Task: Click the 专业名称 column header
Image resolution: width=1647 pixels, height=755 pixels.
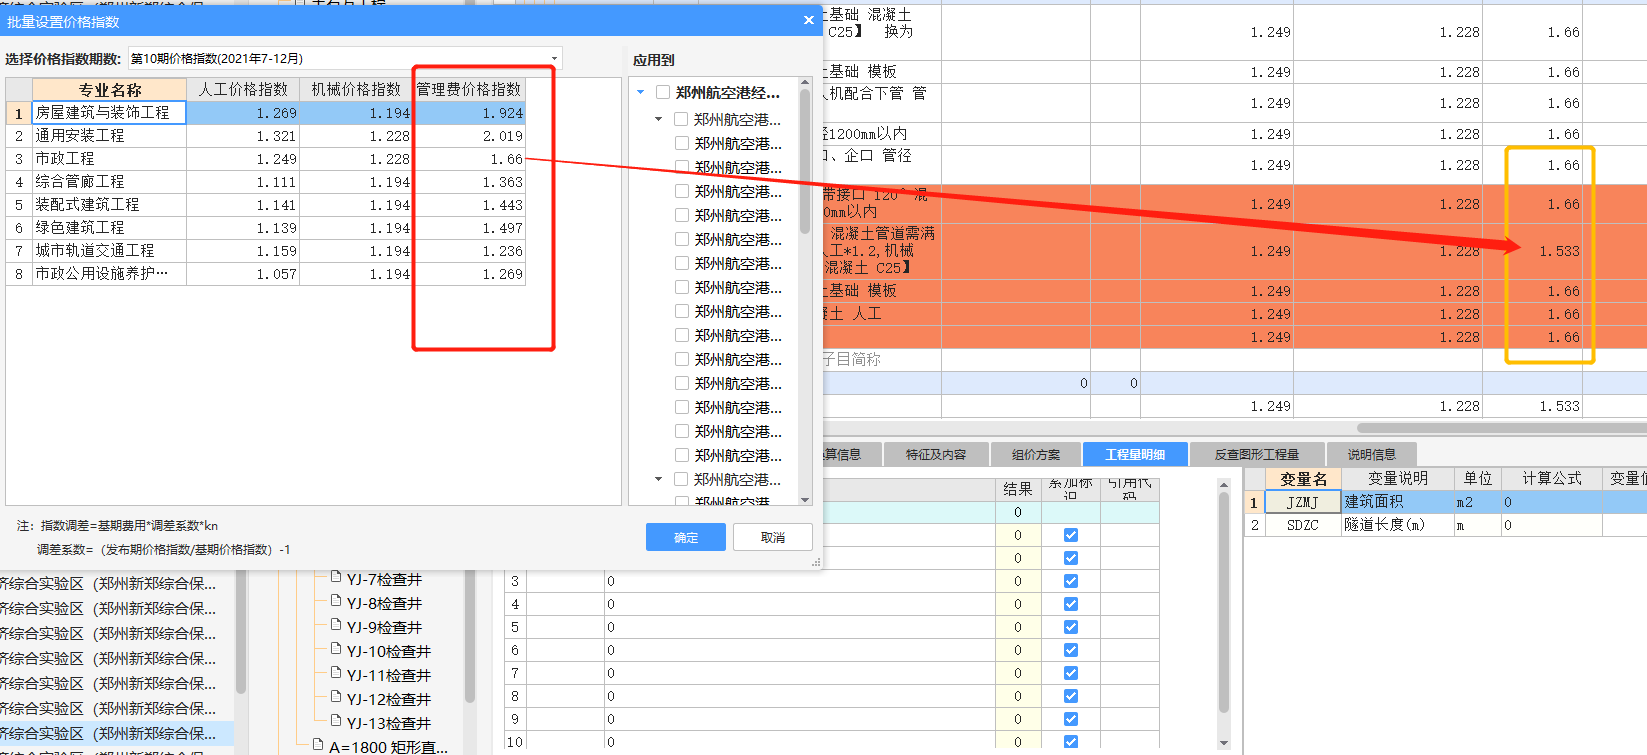Action: click(x=110, y=89)
